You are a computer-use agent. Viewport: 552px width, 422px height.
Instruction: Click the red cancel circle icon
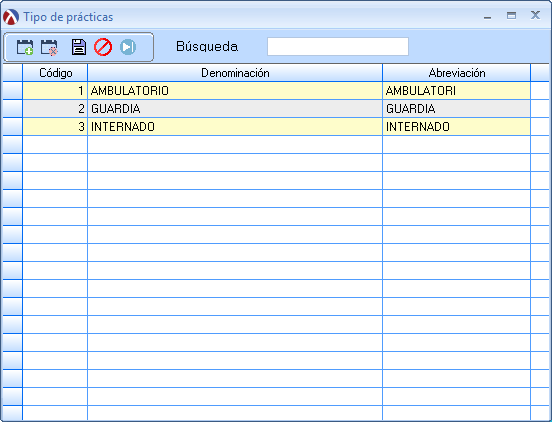click(x=103, y=47)
